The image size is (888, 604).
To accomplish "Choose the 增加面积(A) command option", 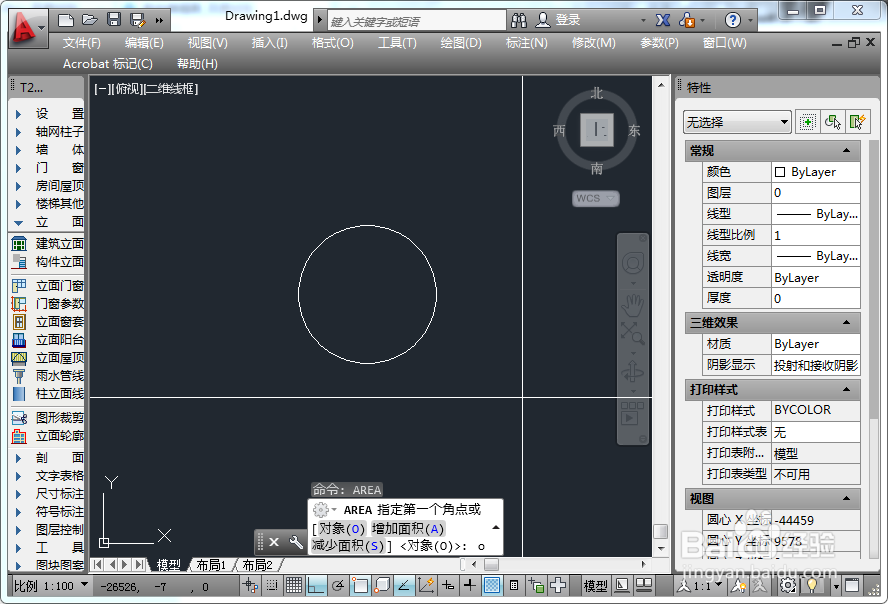I will pyautogui.click(x=408, y=529).
